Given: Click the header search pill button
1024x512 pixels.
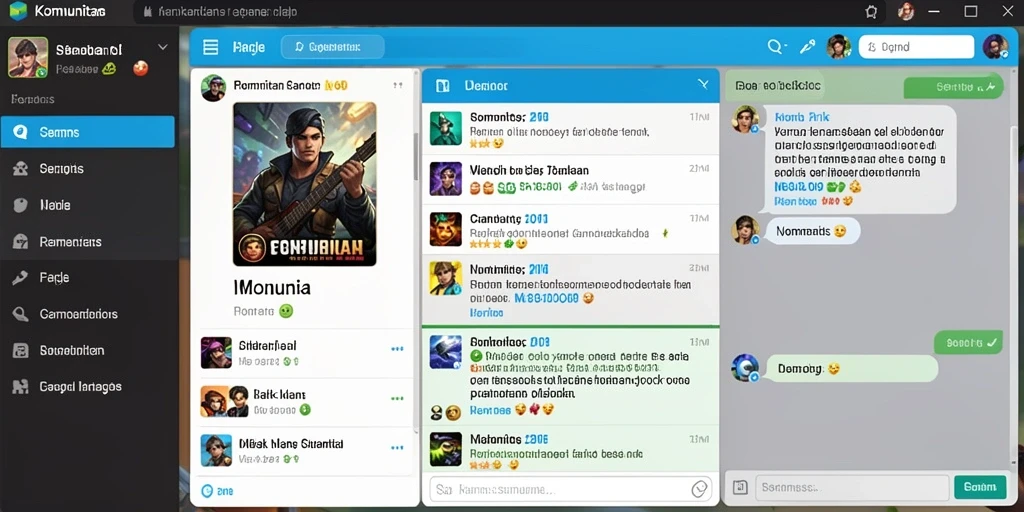Looking at the screenshot, I should tap(332, 47).
